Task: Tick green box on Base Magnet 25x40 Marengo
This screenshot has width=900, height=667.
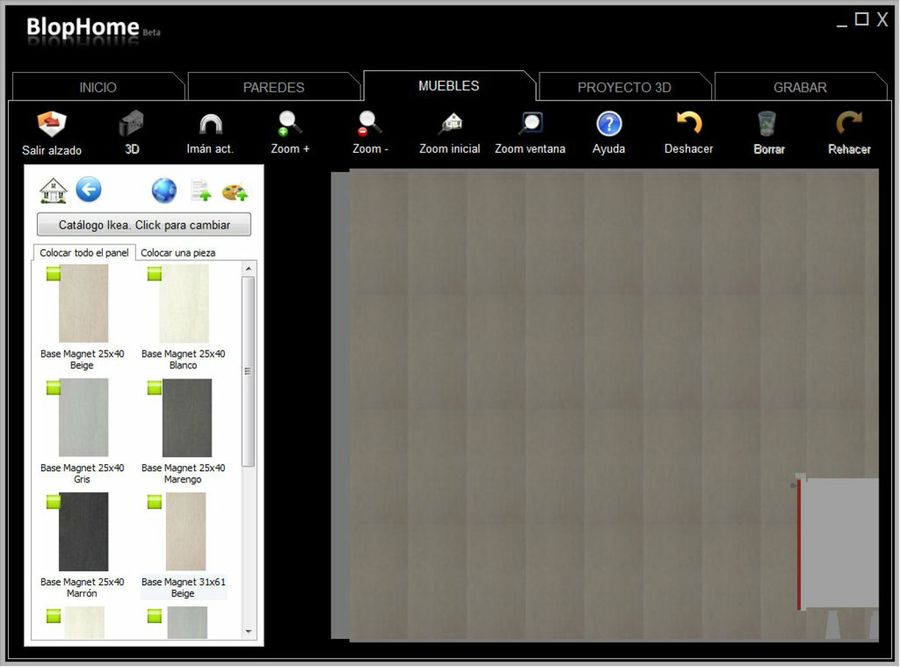Action: click(155, 387)
